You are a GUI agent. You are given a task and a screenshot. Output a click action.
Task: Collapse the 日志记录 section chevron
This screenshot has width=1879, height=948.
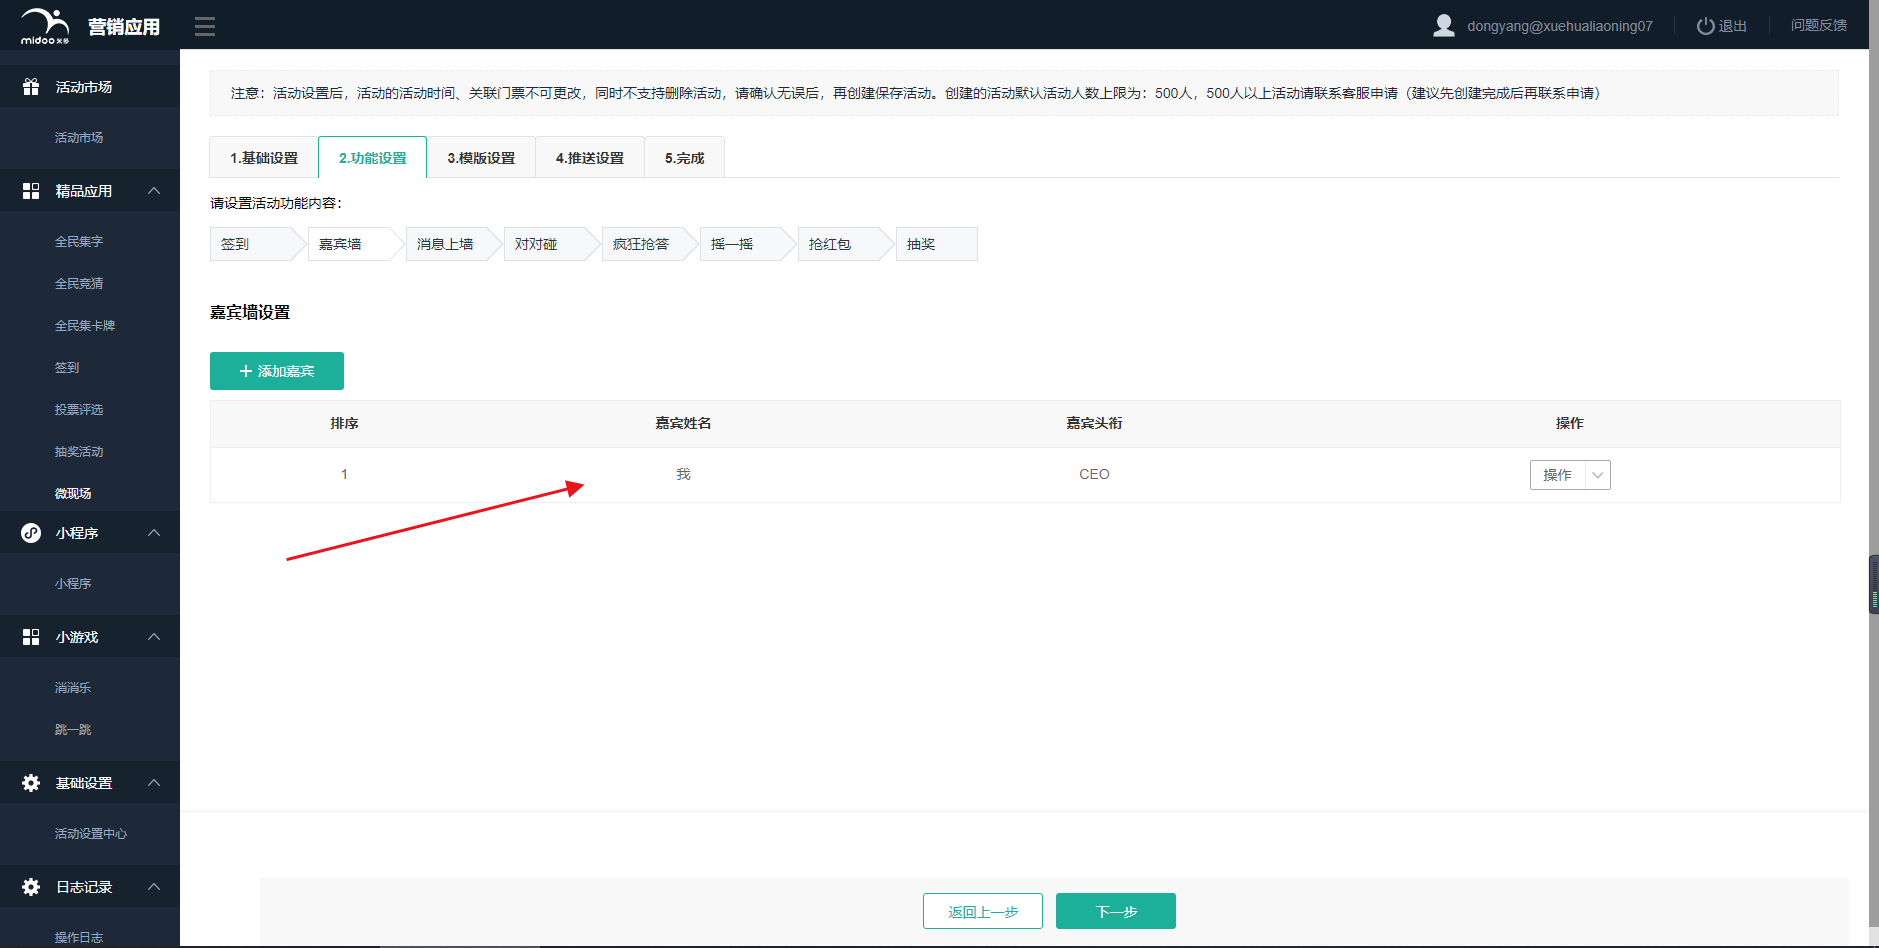pos(154,887)
